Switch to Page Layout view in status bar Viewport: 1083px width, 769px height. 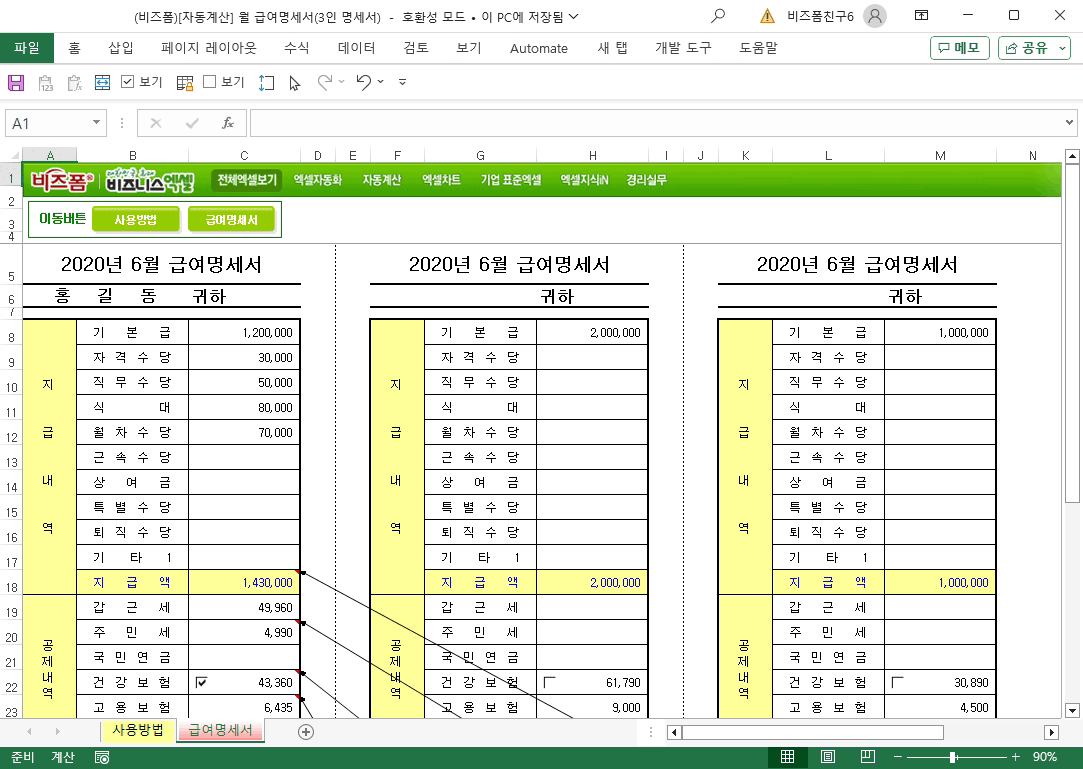coord(827,757)
